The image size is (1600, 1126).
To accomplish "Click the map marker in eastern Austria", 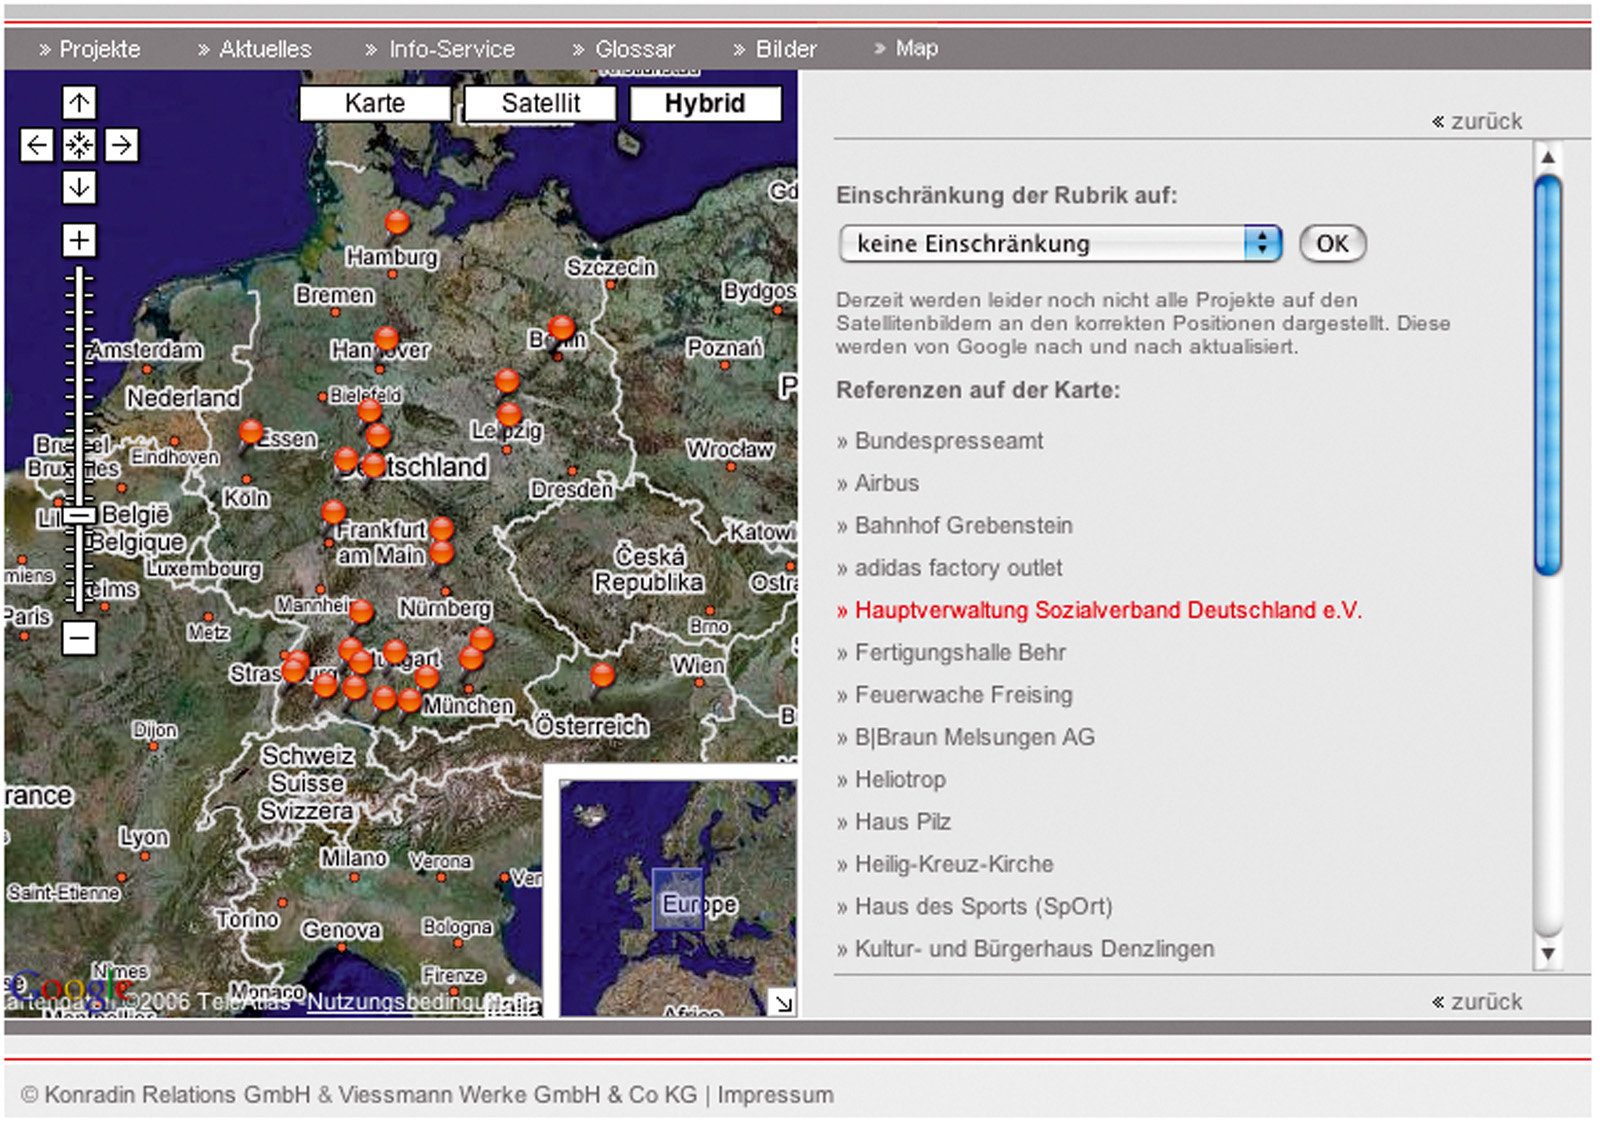I will pos(602,676).
